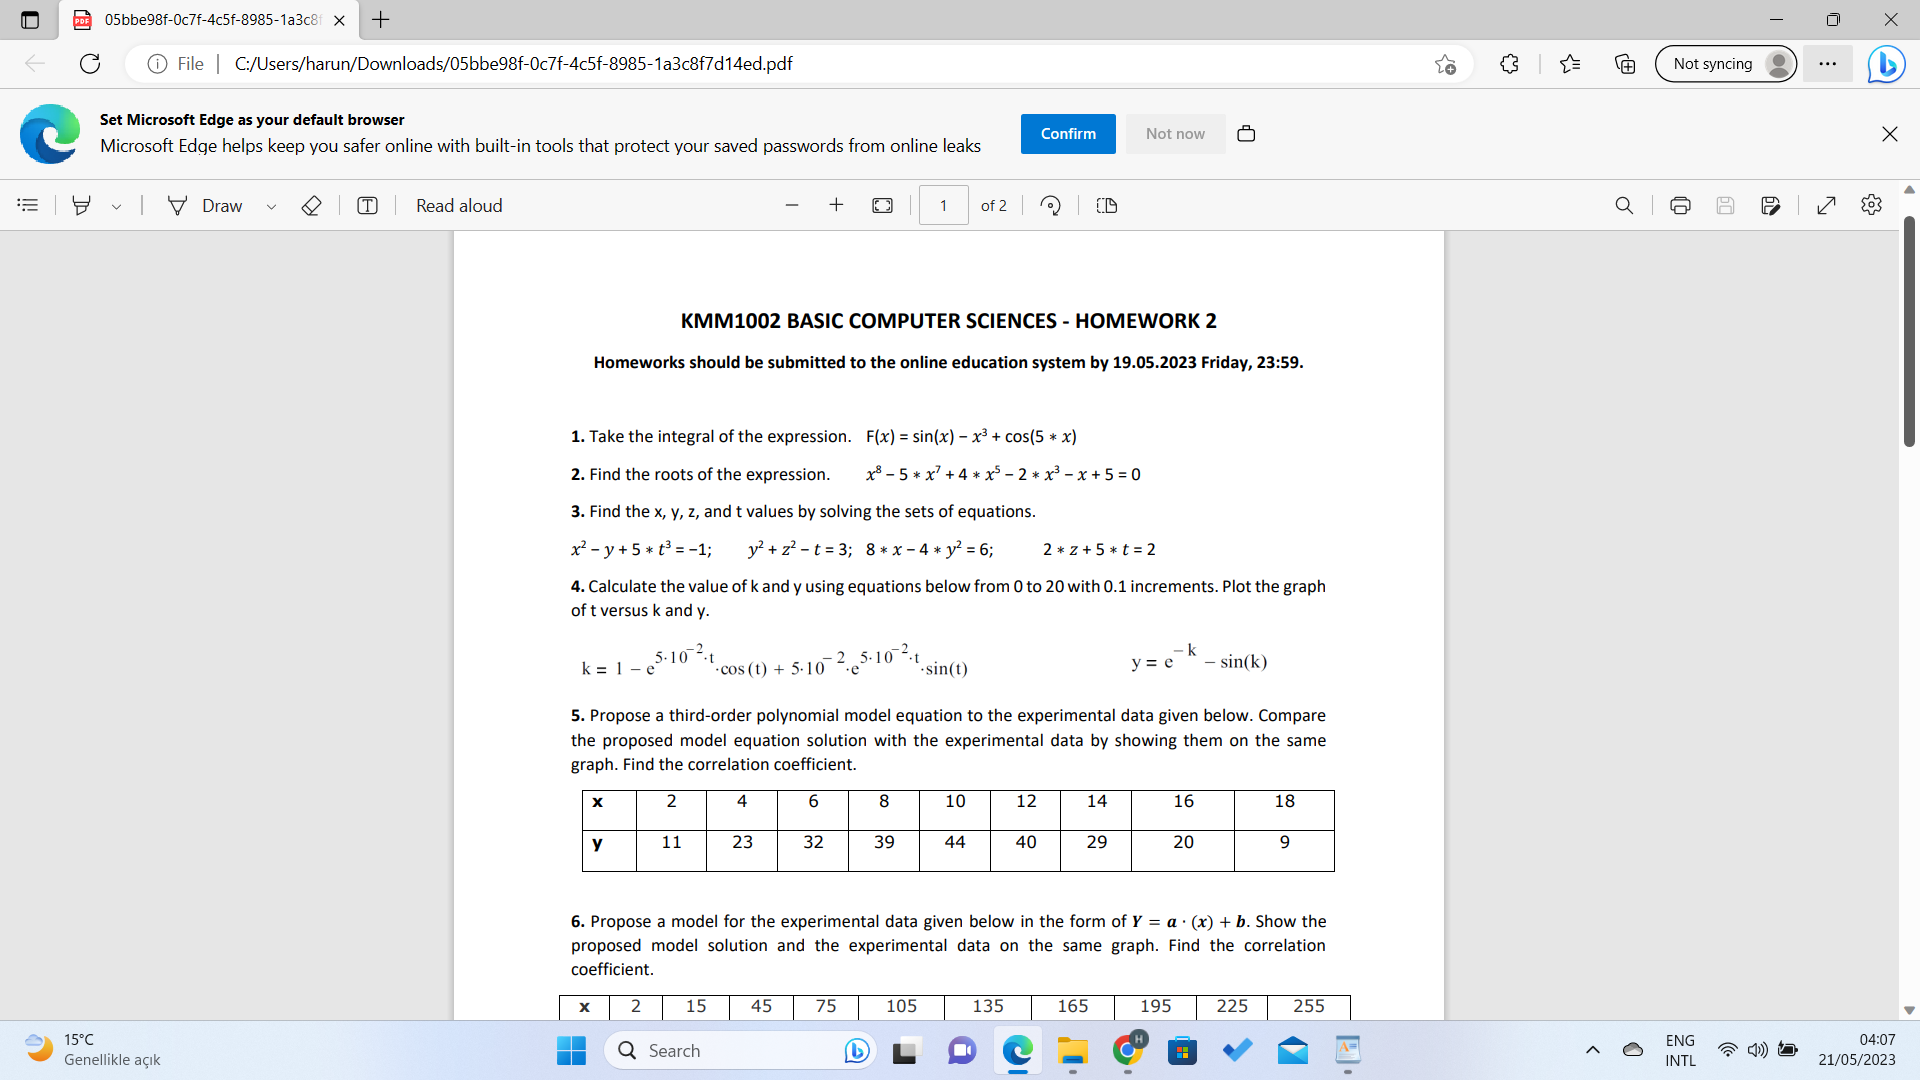This screenshot has width=1920, height=1080.
Task: Confirm setting Edge as default browser
Action: 1067,133
